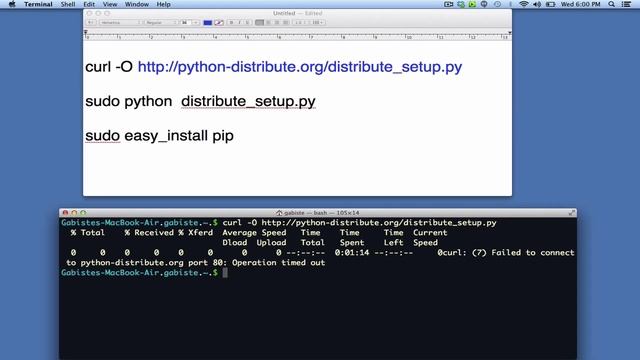Click the 'curl -O' text in TextEdit document
The width and height of the screenshot is (640, 360).
pos(109,67)
